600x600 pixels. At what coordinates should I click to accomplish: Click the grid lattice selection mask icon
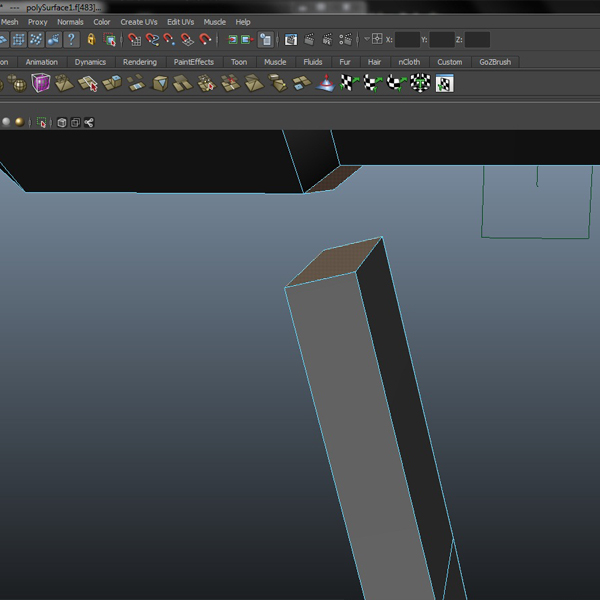[18, 39]
